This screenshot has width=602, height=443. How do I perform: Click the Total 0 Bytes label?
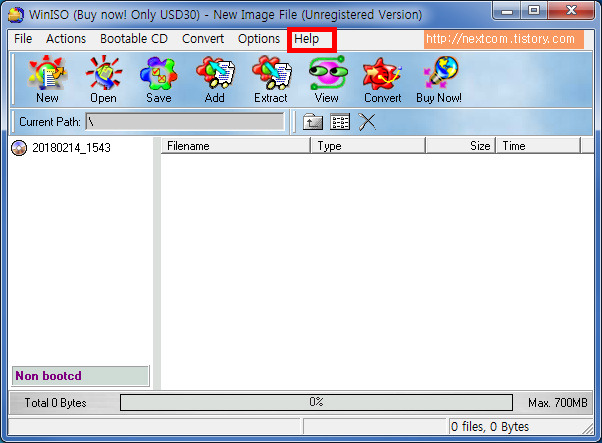(56, 403)
